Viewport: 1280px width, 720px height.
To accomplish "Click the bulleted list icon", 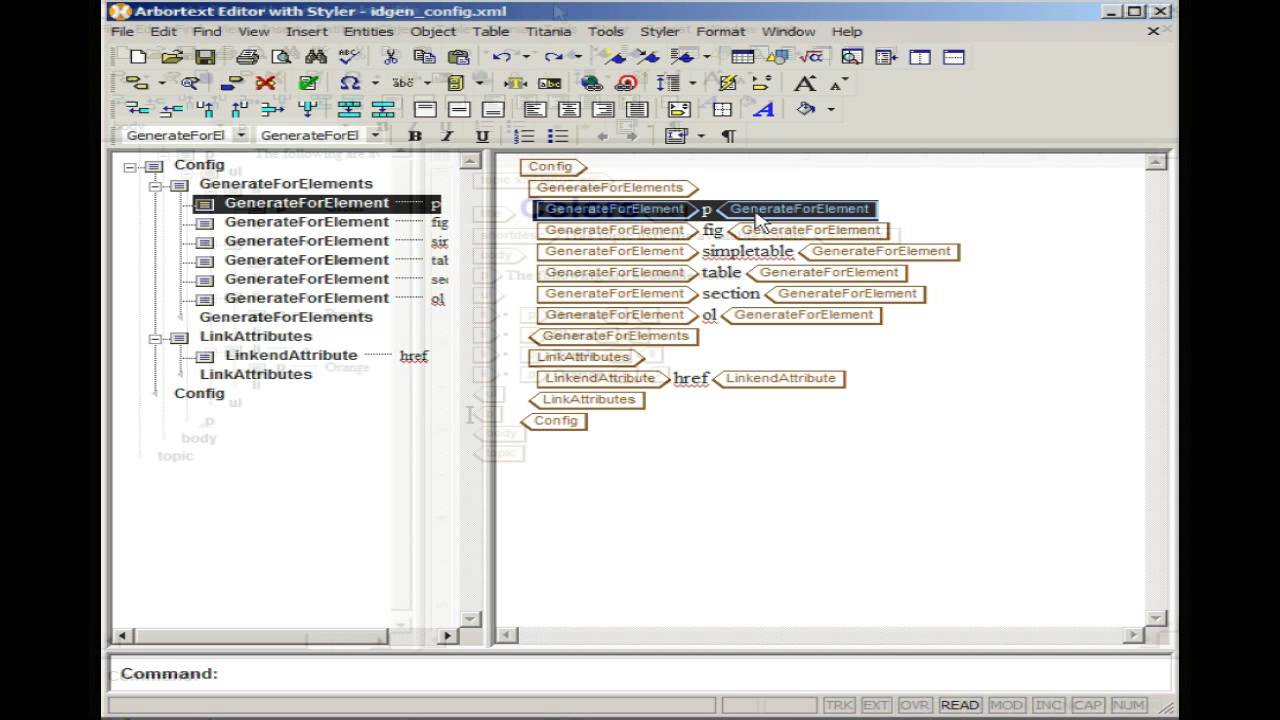I will pyautogui.click(x=558, y=135).
